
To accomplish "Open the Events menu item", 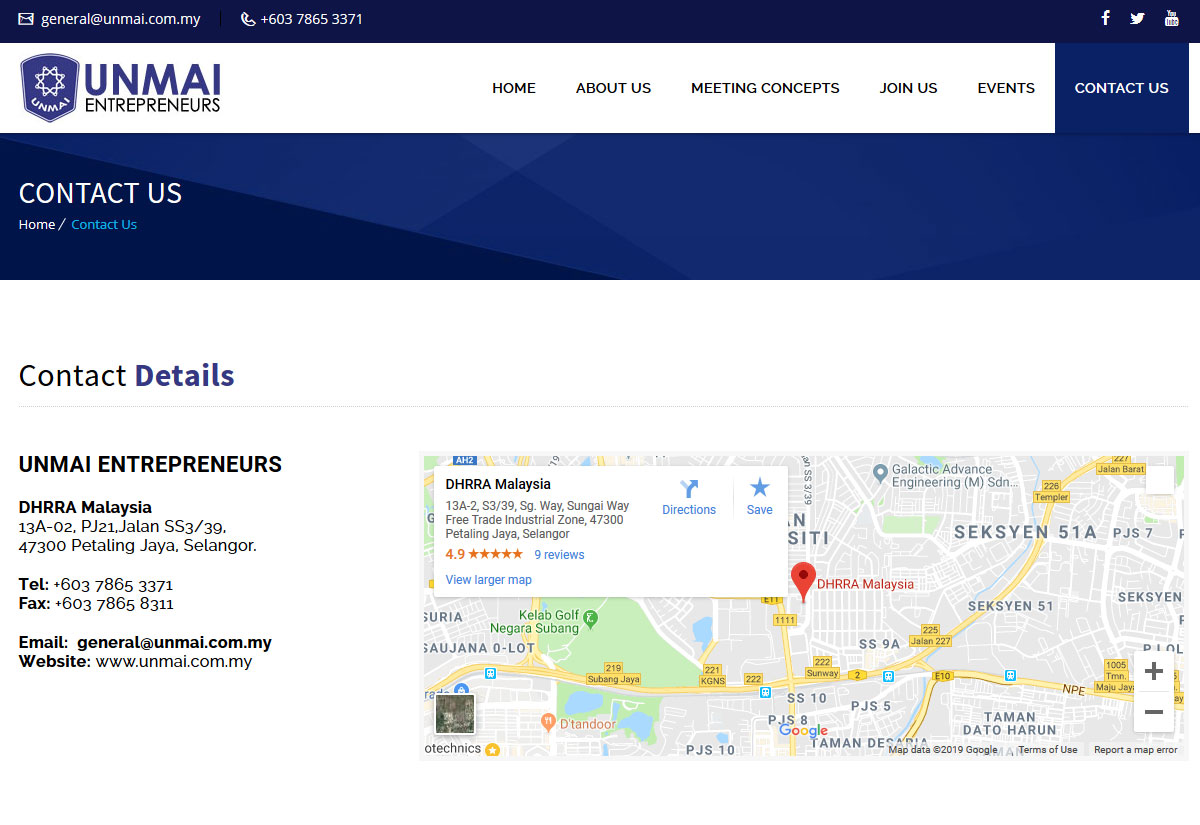I will 1006,88.
